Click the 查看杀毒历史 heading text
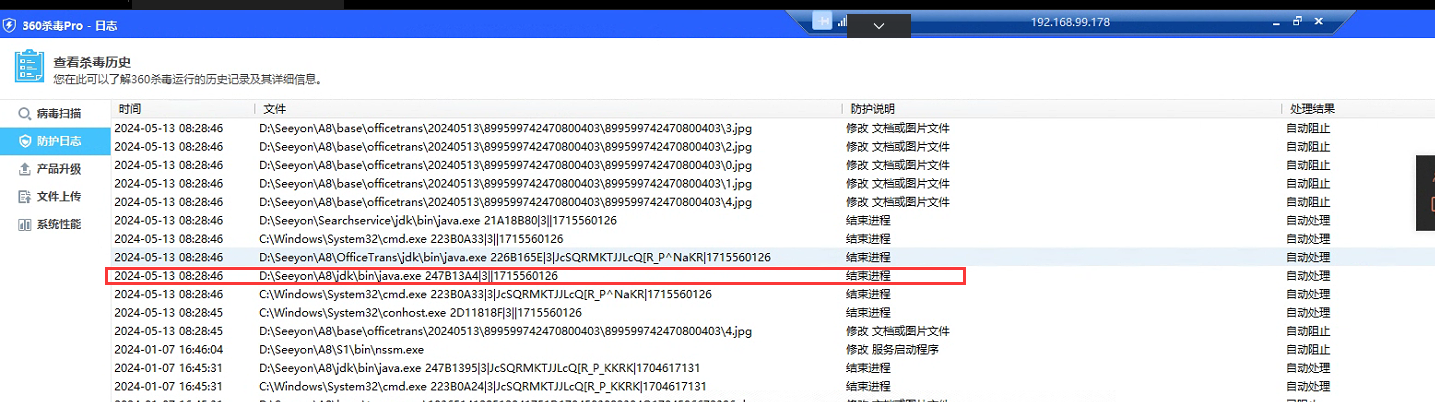The height and width of the screenshot is (402, 1436). 92,62
